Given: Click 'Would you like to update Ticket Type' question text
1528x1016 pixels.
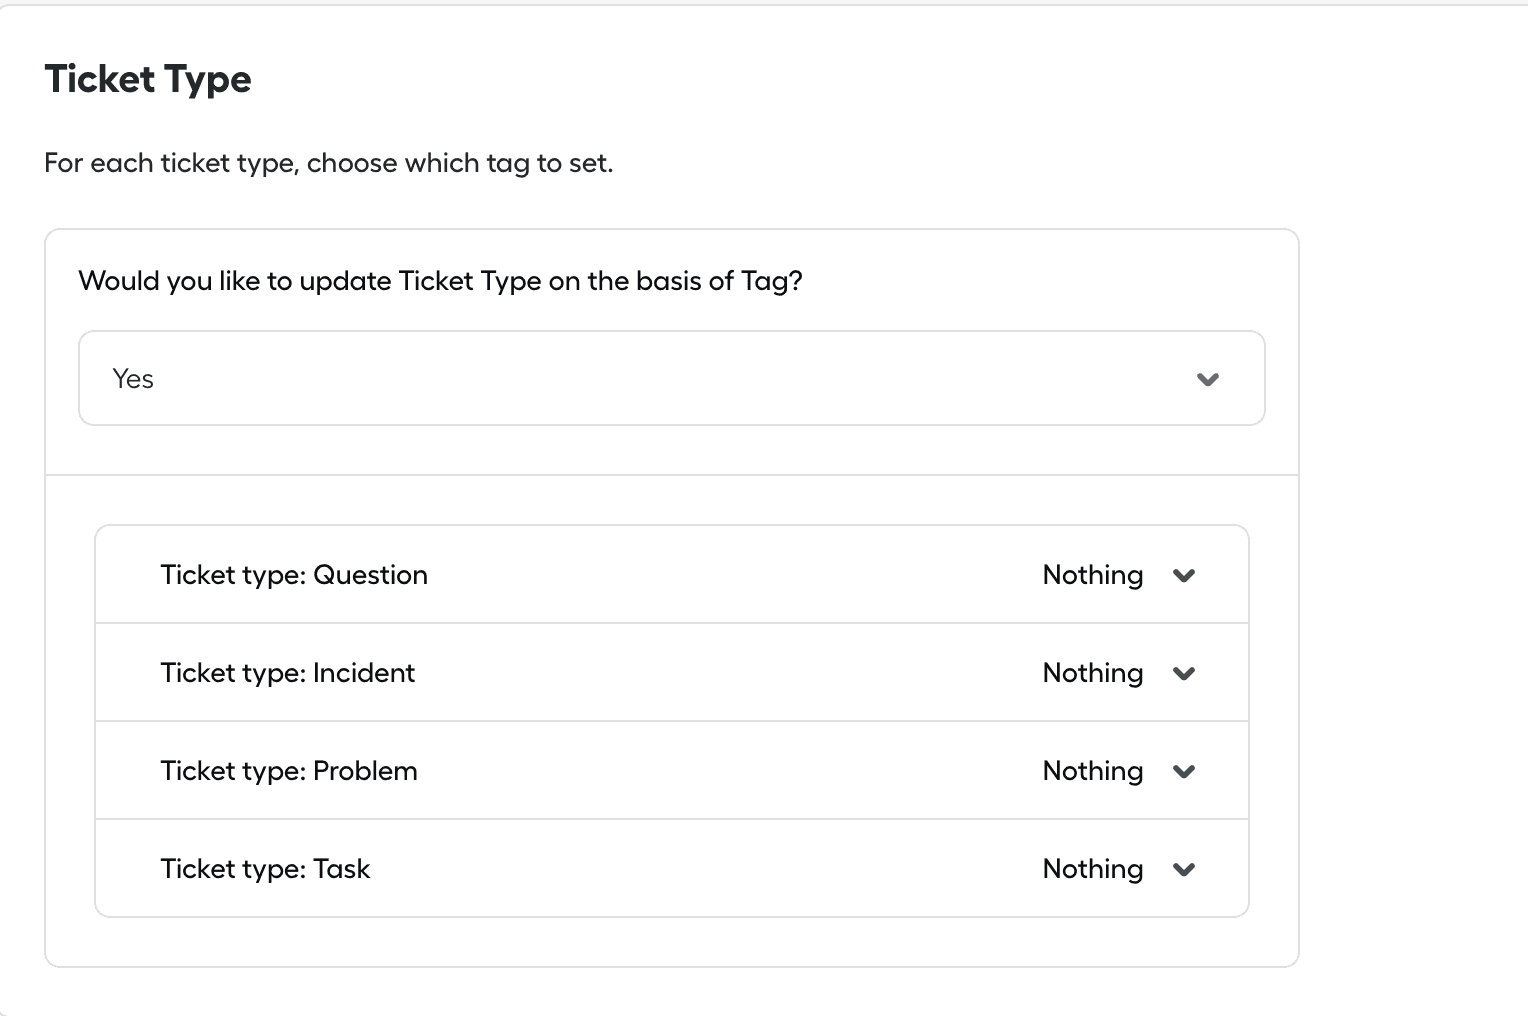Looking at the screenshot, I should click(440, 281).
